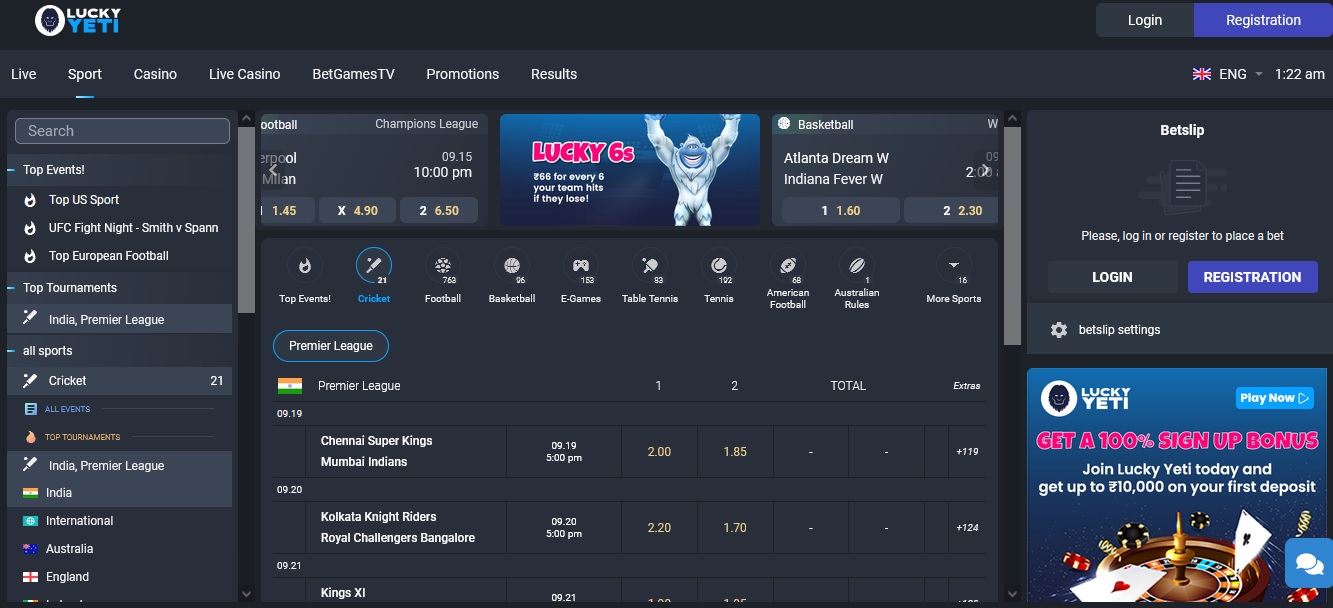Click the International globe icon

point(30,521)
